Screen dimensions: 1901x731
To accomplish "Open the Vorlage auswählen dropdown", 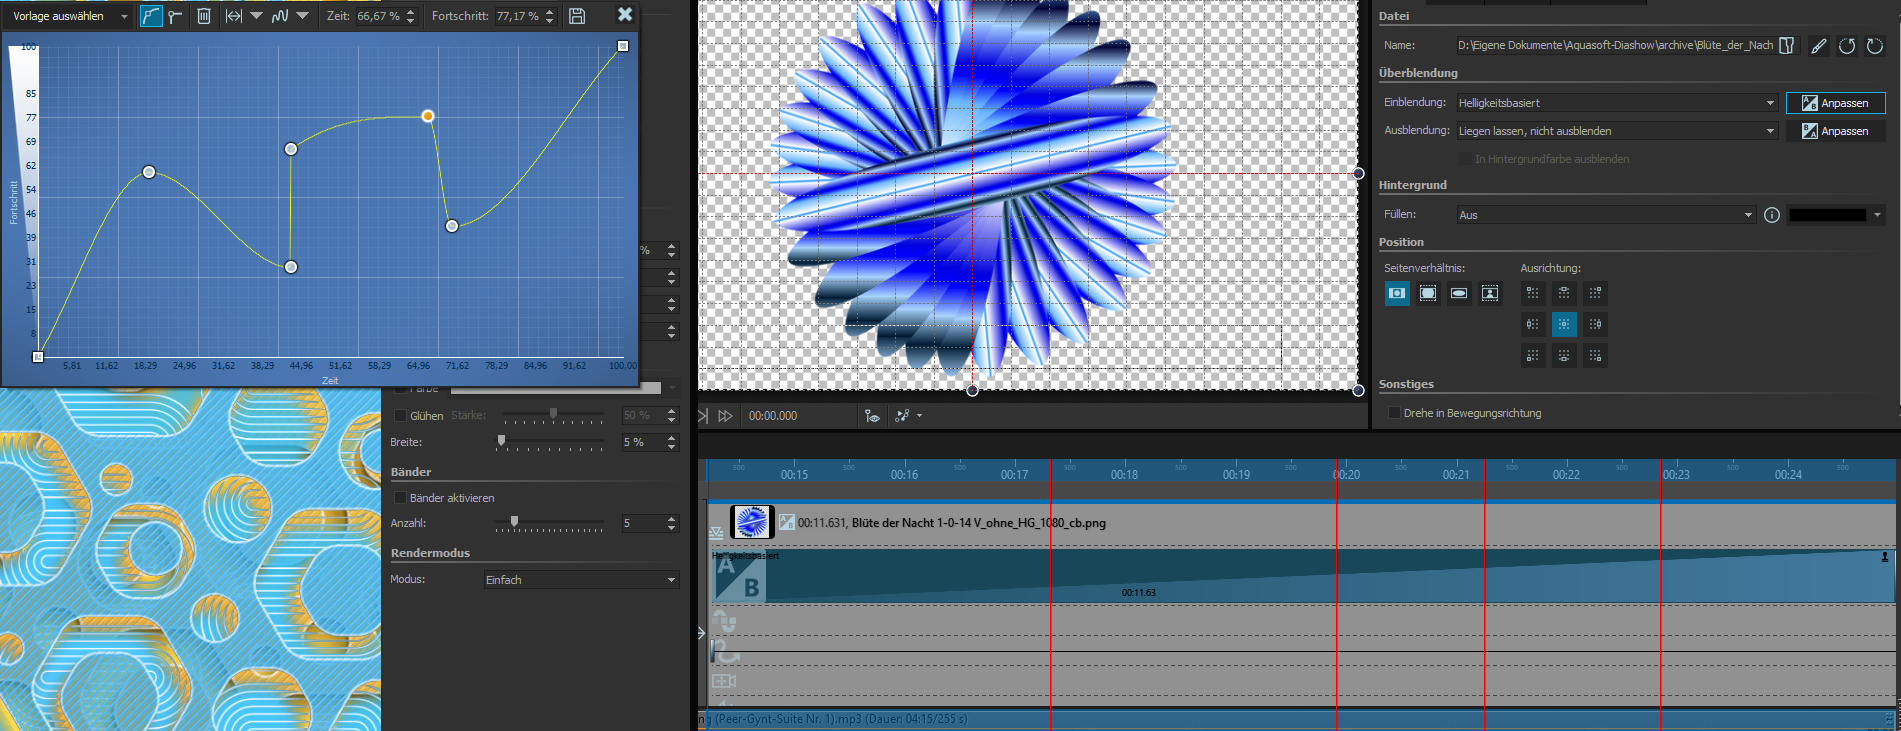I will pyautogui.click(x=70, y=16).
